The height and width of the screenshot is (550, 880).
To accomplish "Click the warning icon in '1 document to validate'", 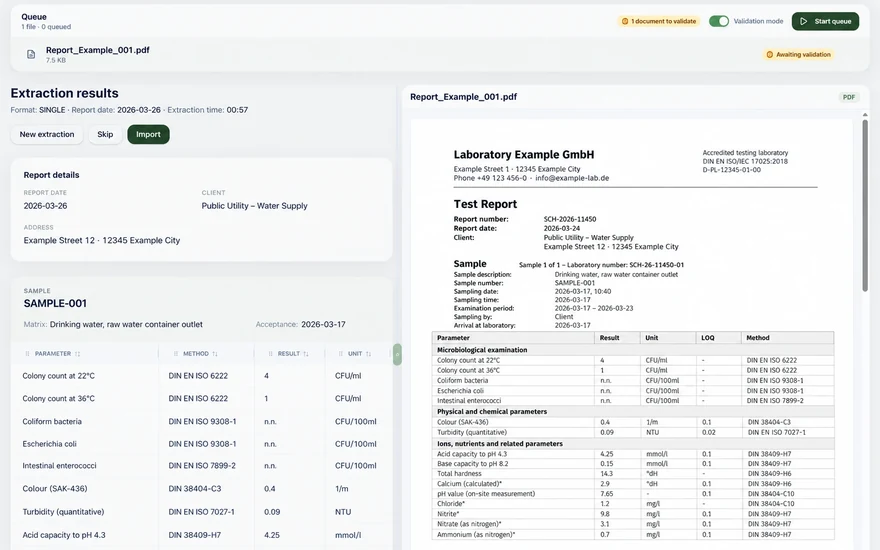I will point(625,21).
